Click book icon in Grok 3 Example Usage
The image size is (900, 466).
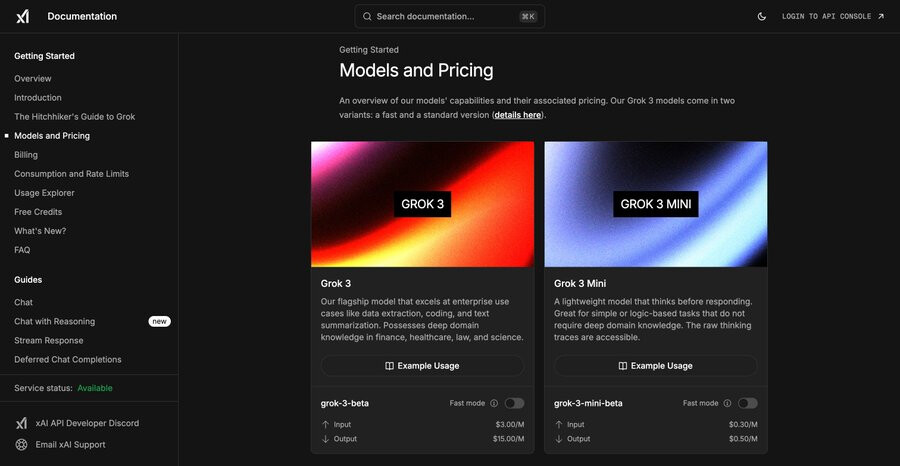[x=389, y=366]
